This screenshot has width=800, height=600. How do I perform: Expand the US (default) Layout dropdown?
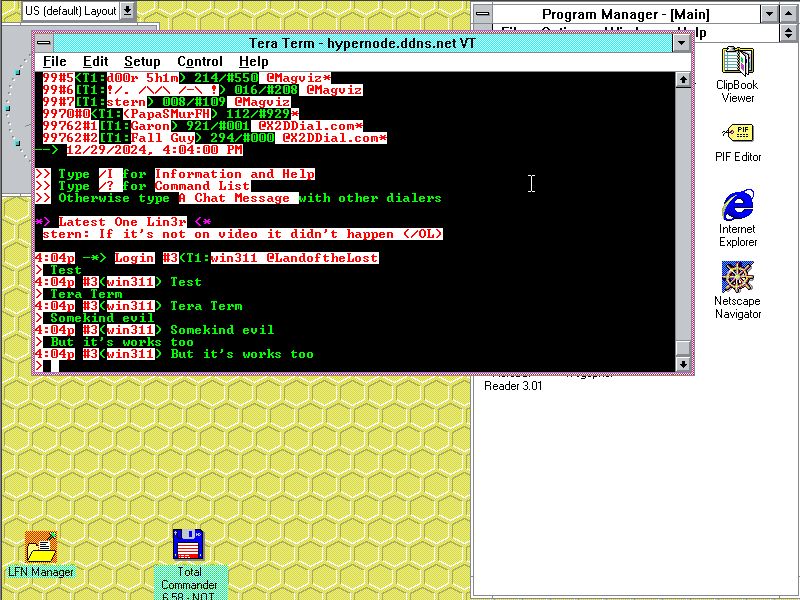(x=128, y=11)
